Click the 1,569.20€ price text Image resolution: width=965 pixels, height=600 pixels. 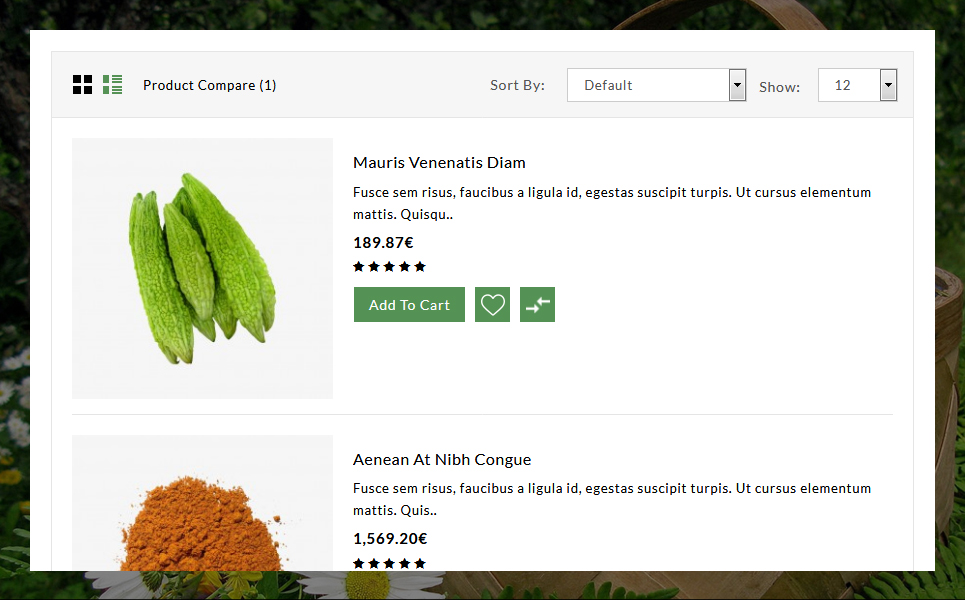tap(390, 539)
